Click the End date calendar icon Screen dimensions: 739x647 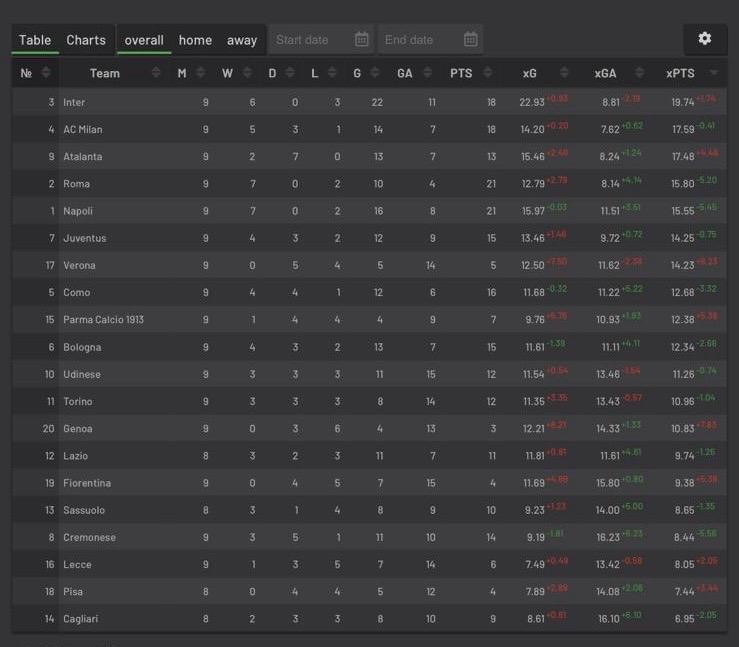(x=471, y=40)
